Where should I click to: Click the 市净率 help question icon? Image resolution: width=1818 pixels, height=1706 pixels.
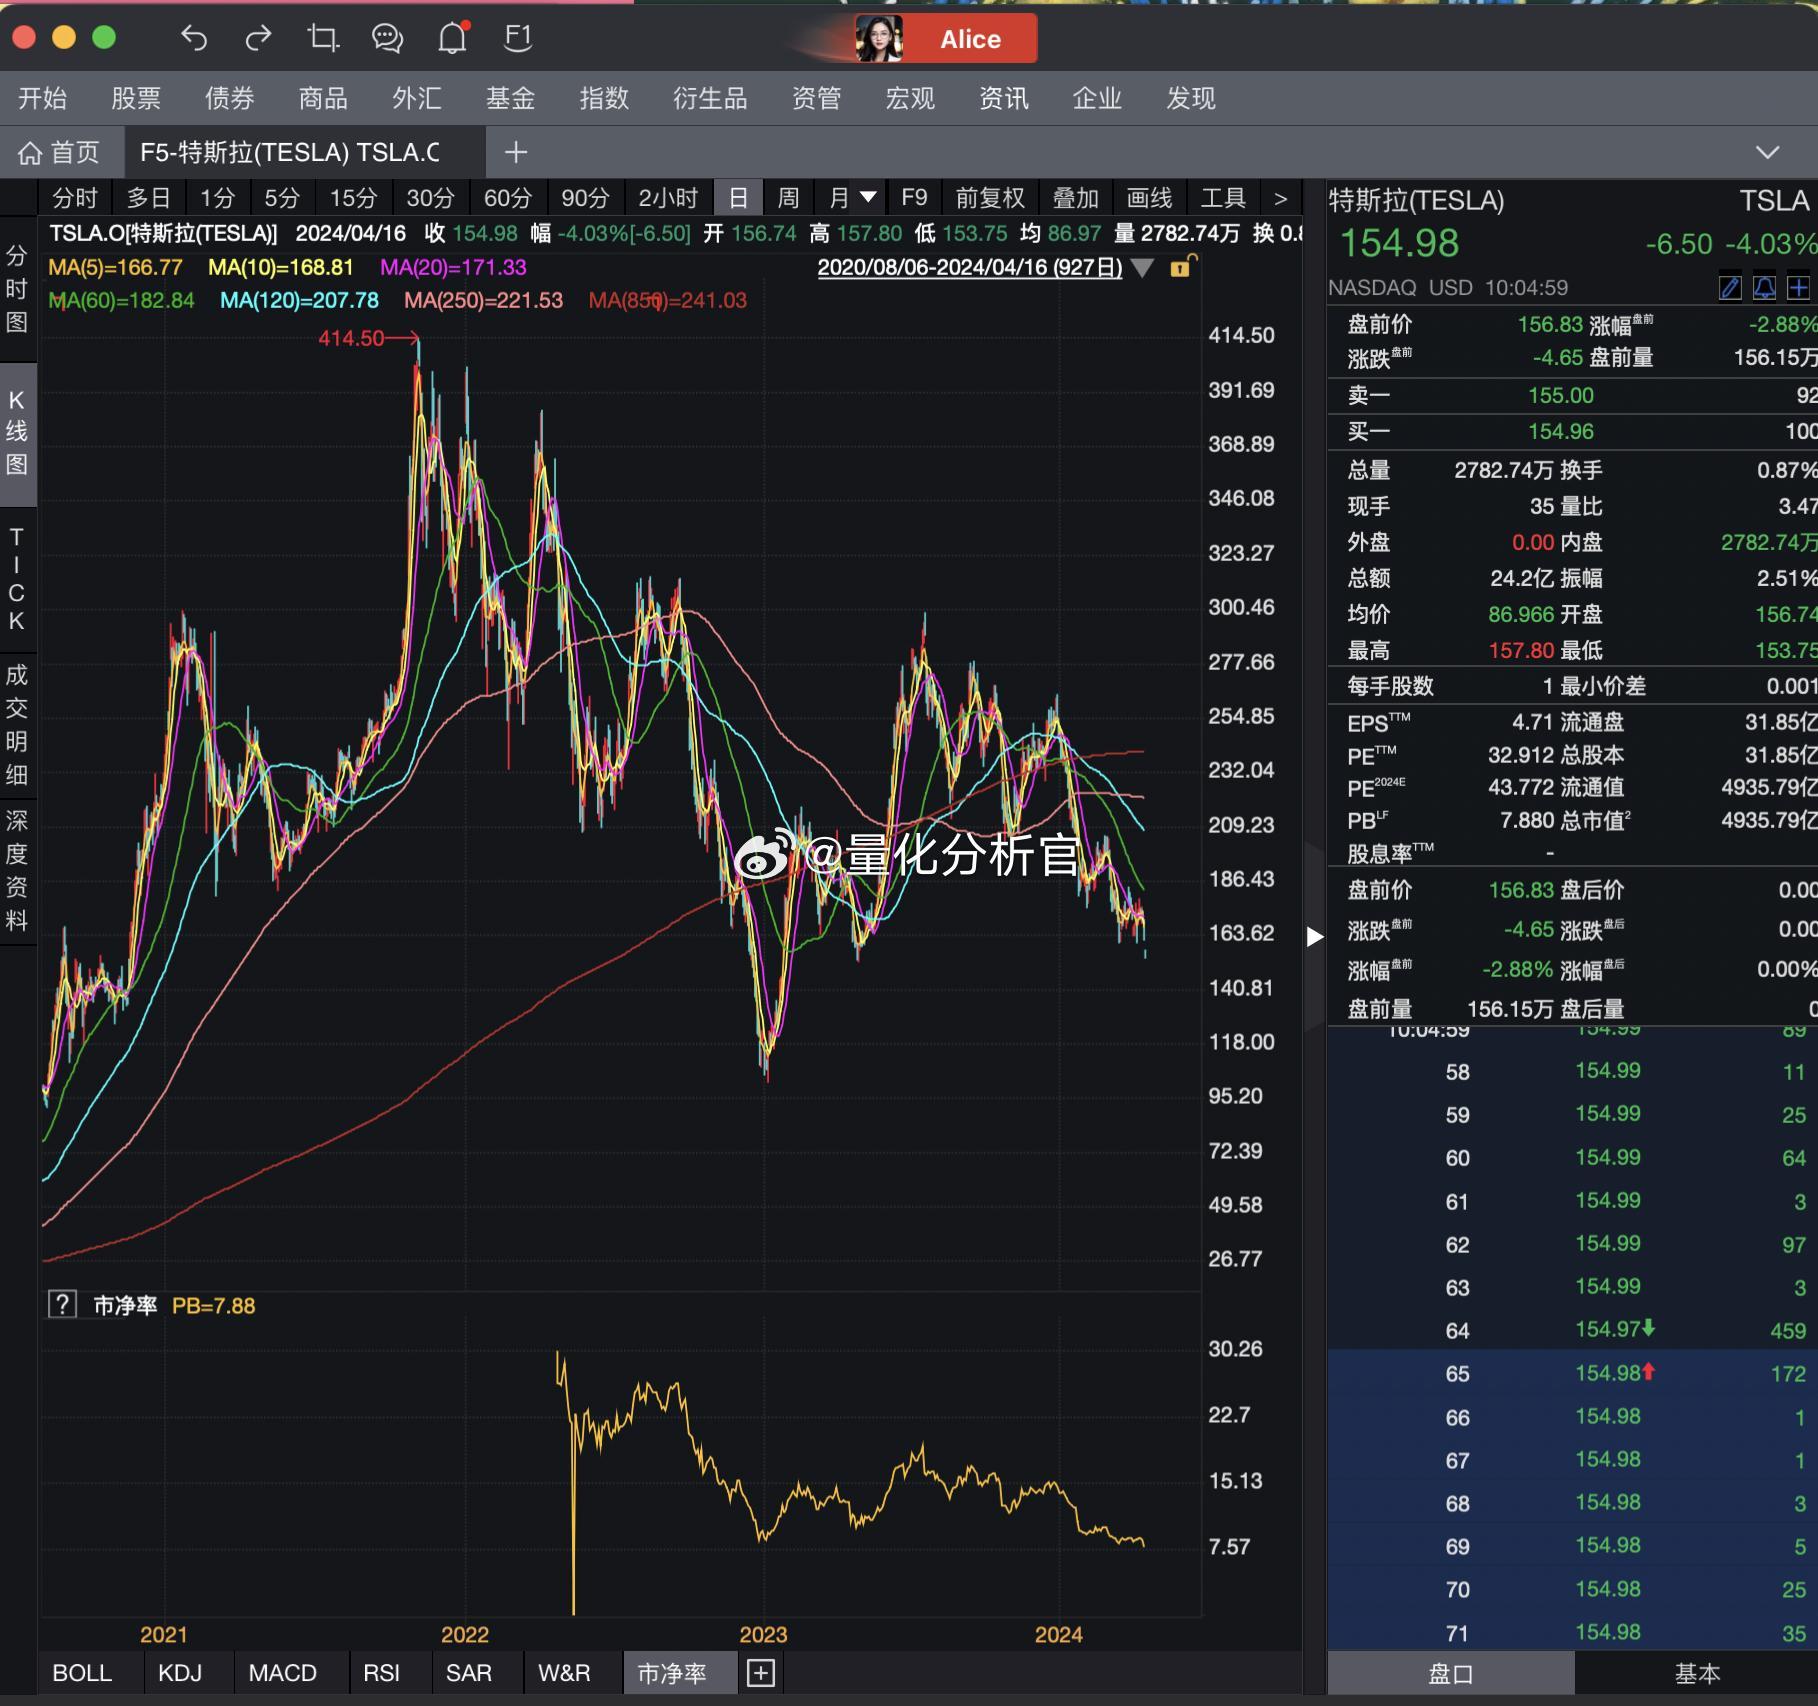coord(62,1304)
